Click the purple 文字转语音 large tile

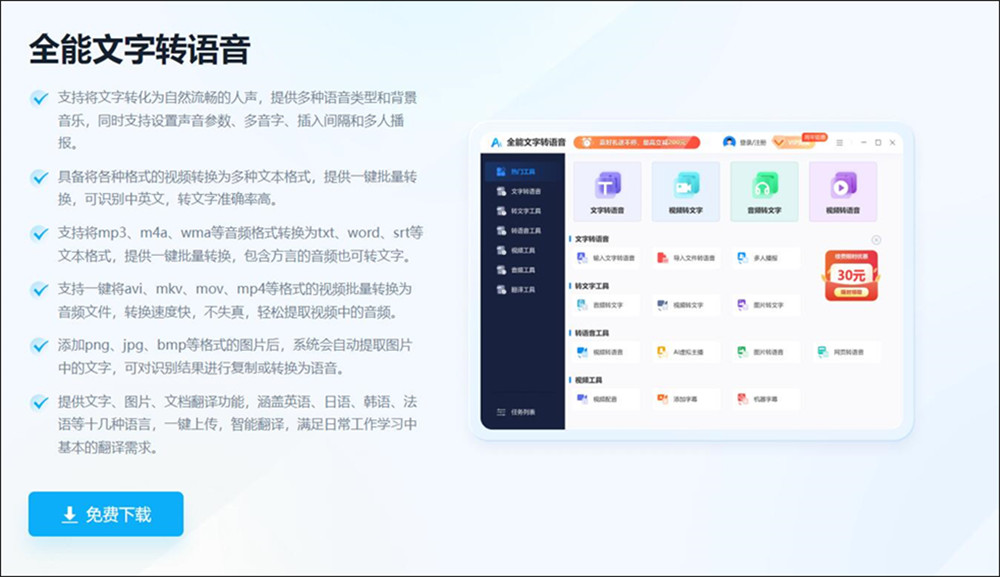607,191
